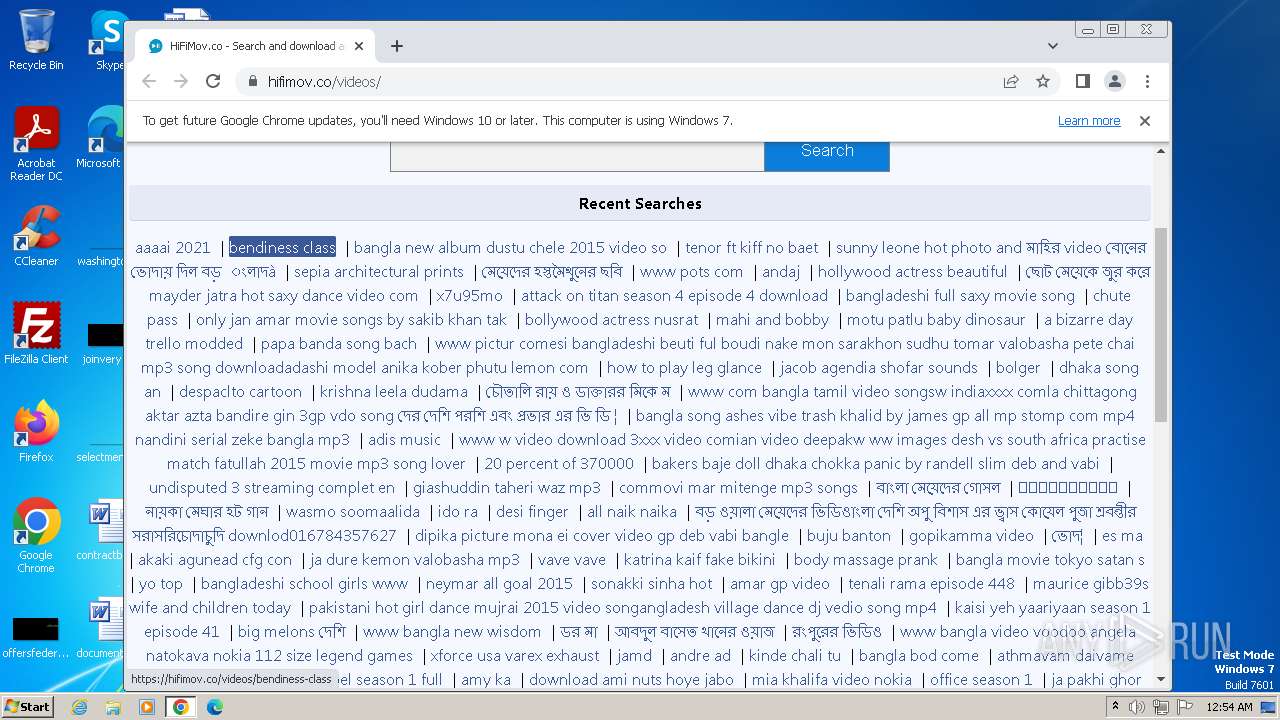
Task: Open the Chrome profile avatar menu
Action: point(1114,81)
